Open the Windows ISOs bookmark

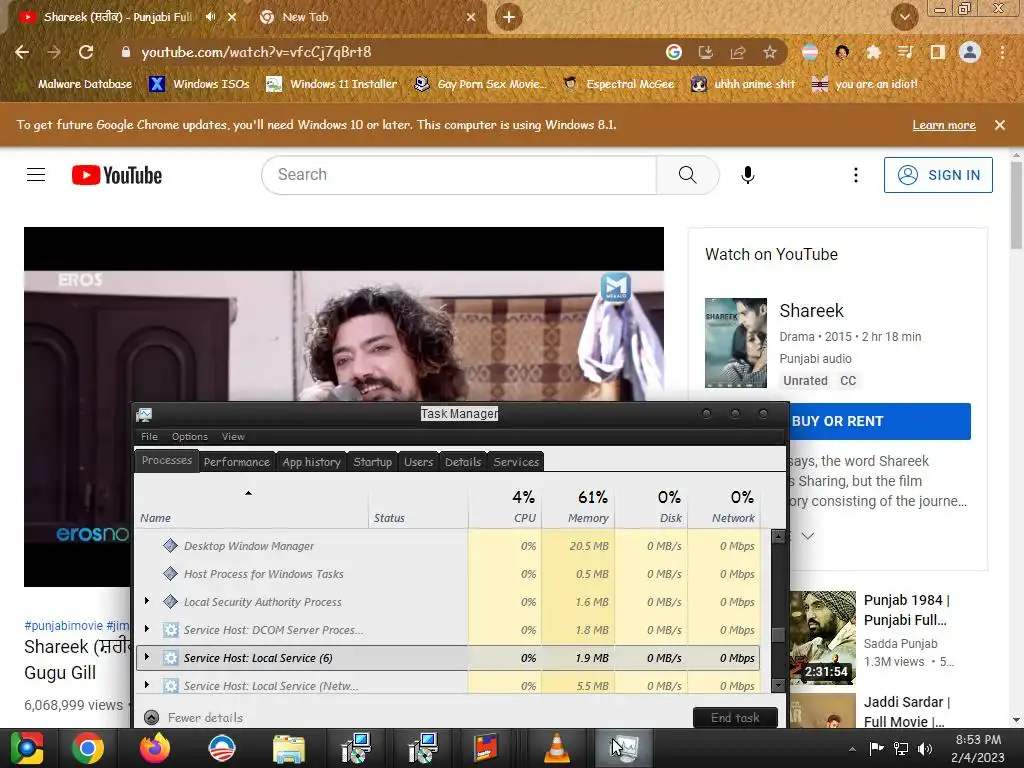click(199, 84)
